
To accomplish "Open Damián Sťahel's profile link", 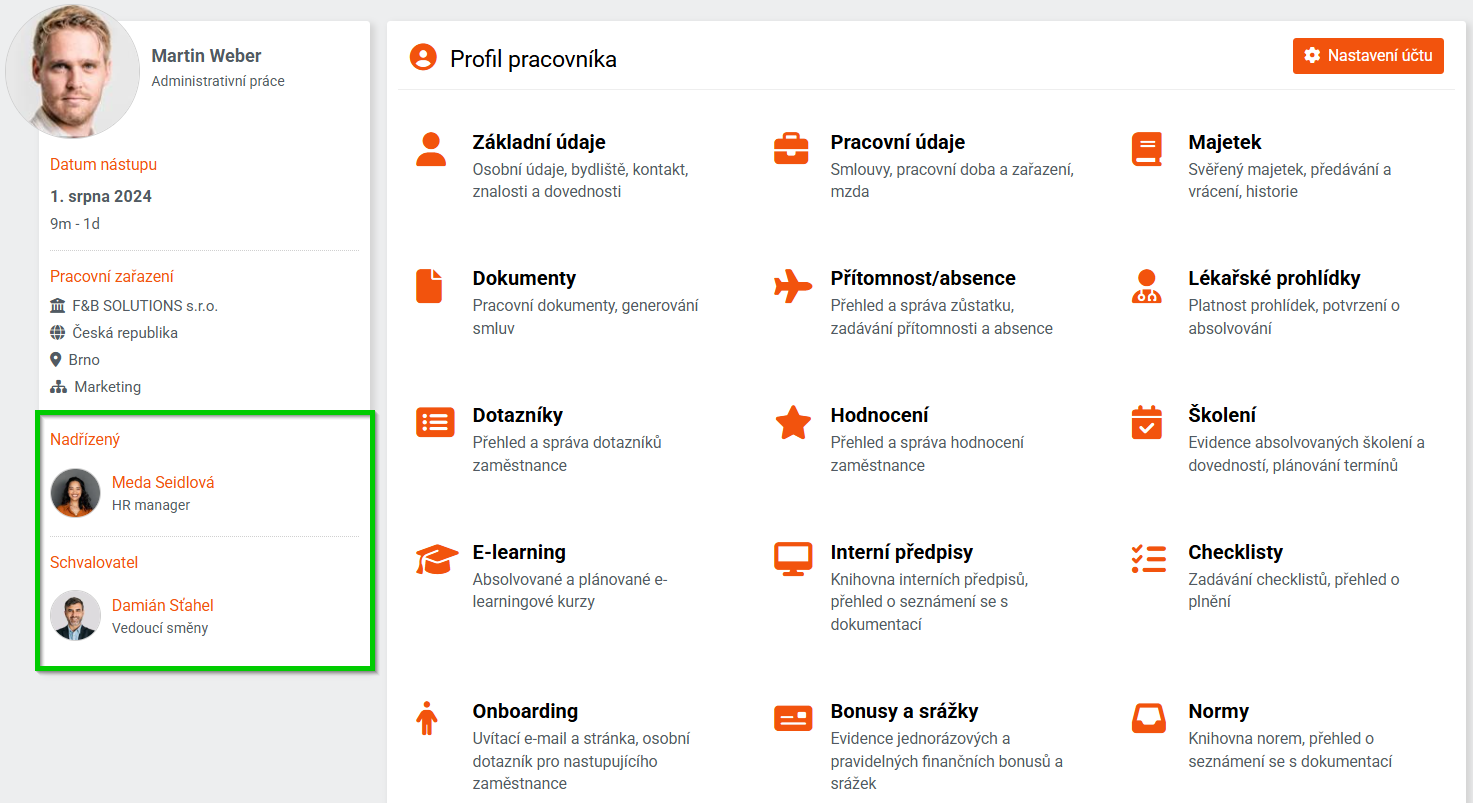I will (163, 605).
